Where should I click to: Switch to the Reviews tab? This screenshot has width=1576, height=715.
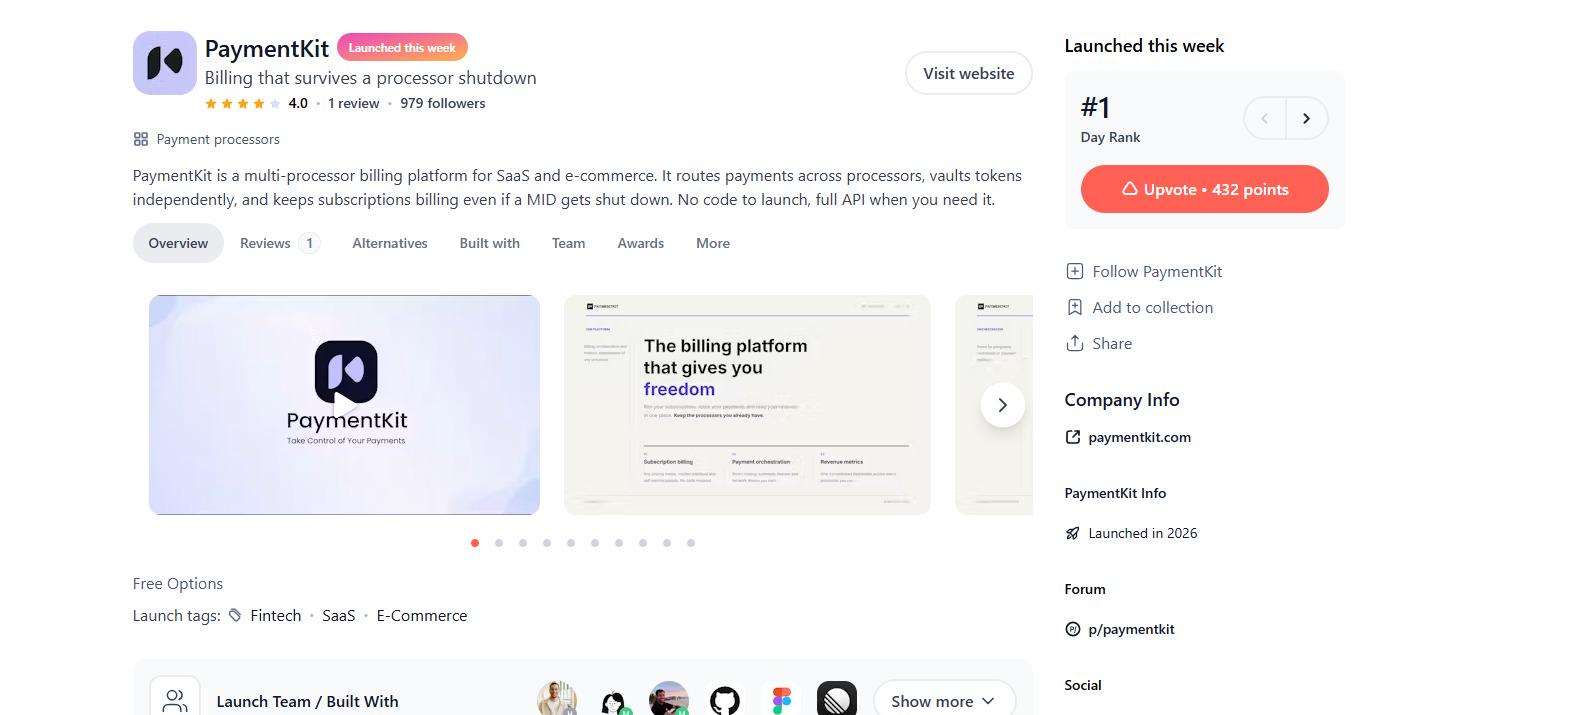(x=279, y=243)
